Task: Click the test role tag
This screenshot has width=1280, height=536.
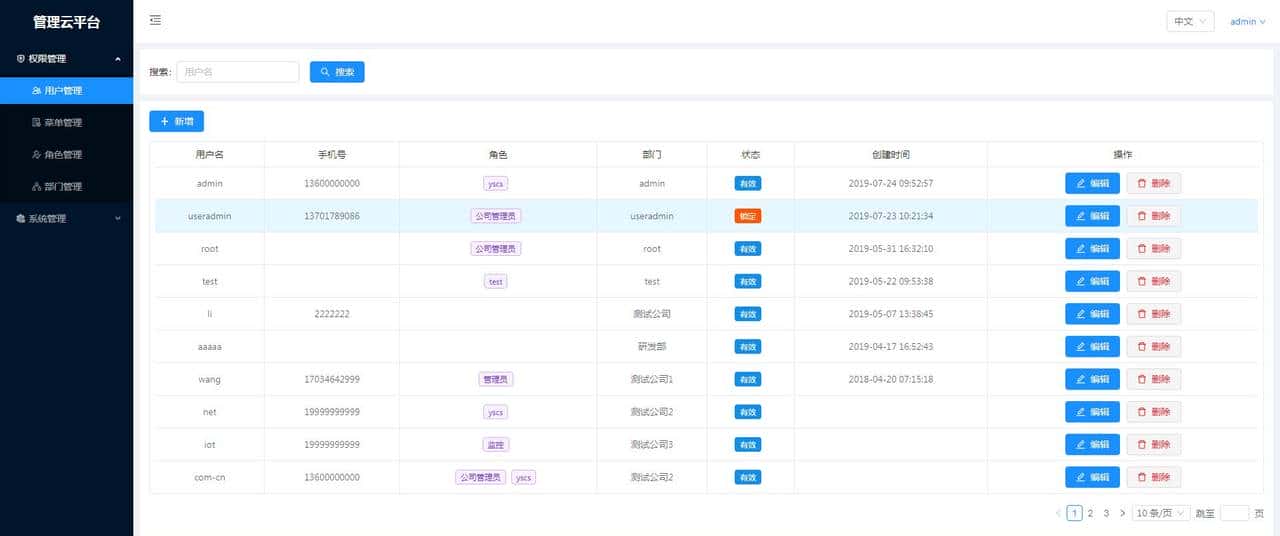Action: tap(496, 282)
